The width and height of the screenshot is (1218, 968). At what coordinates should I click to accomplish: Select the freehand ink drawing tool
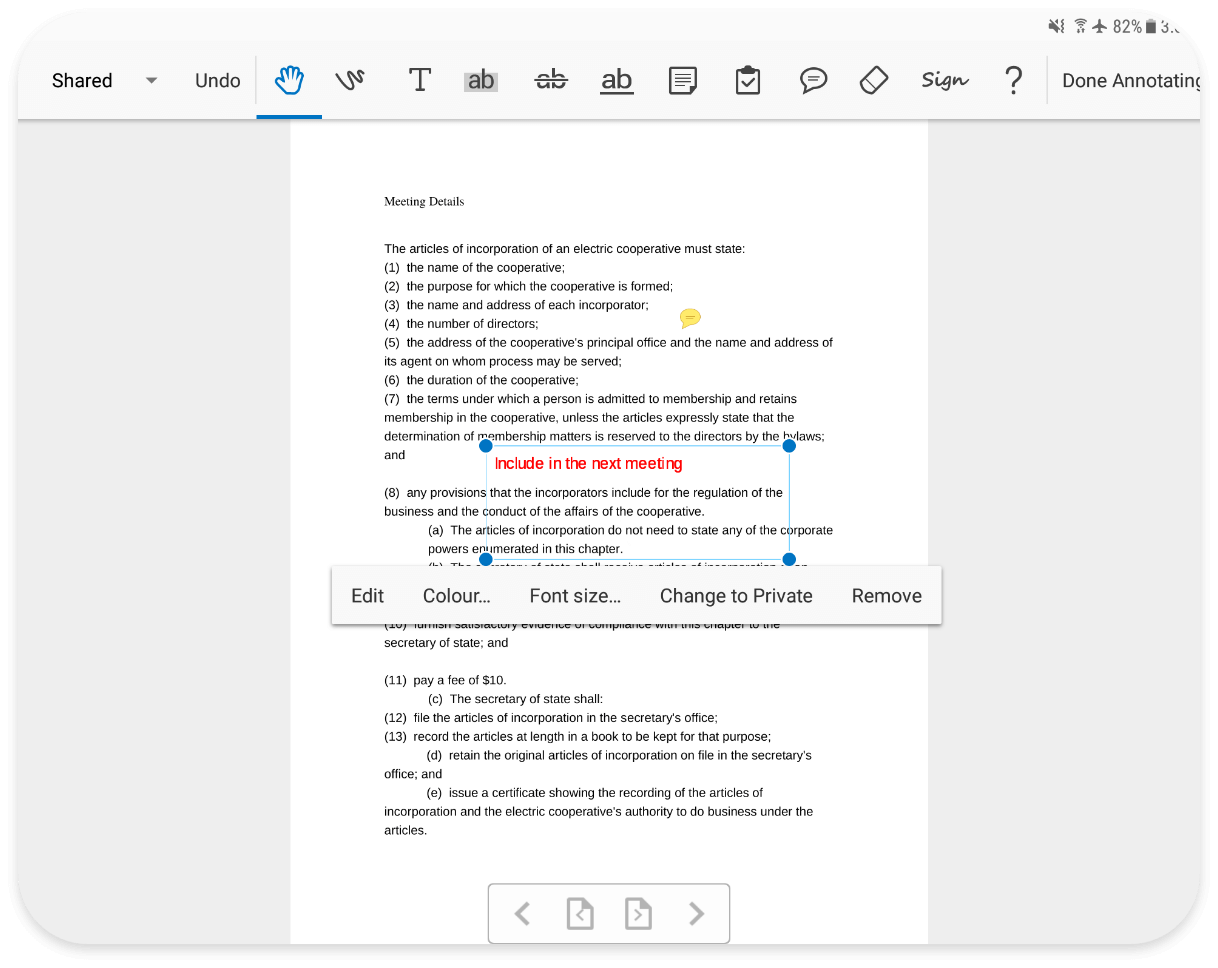point(350,80)
